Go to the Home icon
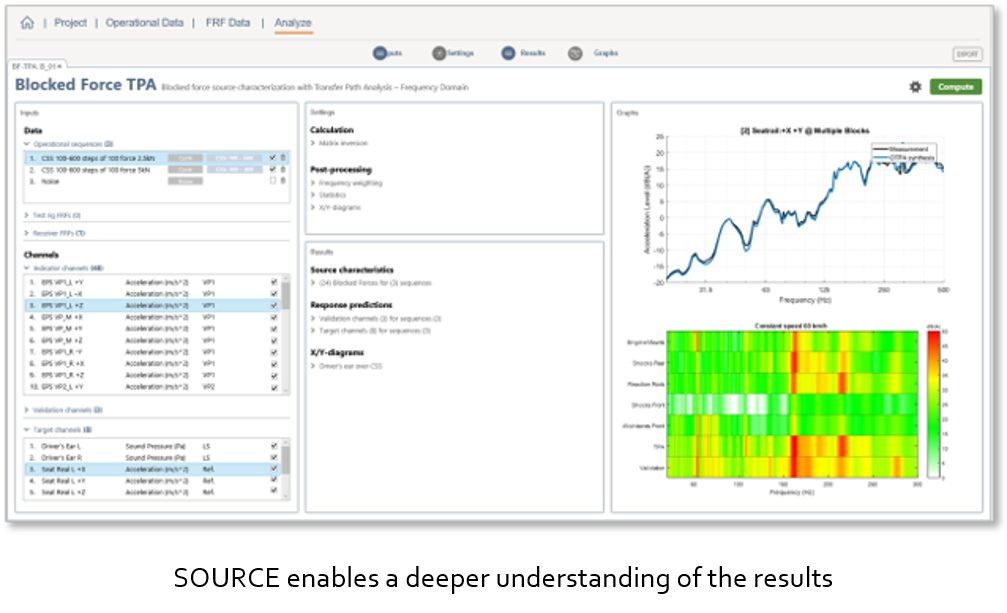This screenshot has width=1007, height=613. (27, 22)
